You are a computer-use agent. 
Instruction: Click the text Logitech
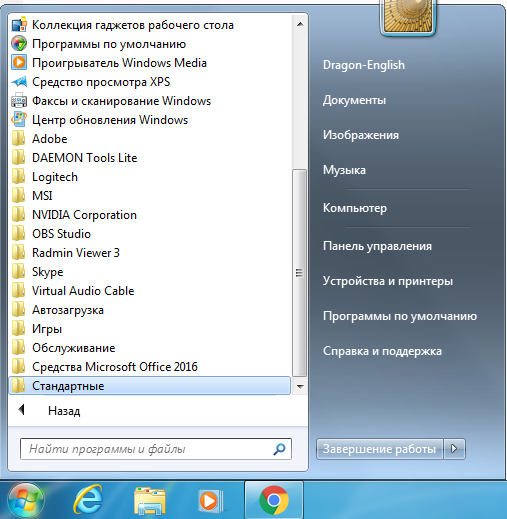pos(55,177)
